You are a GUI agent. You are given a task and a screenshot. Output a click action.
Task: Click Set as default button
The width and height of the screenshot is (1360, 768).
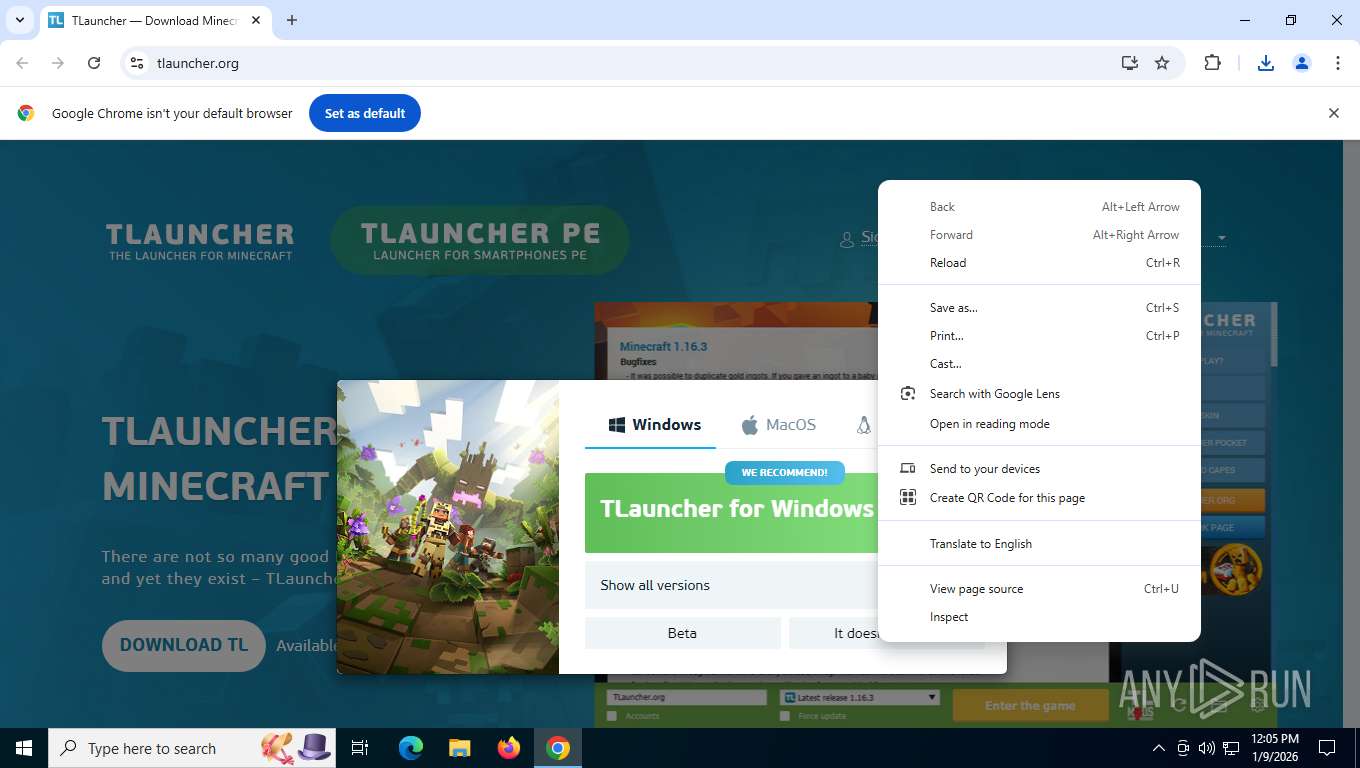365,113
